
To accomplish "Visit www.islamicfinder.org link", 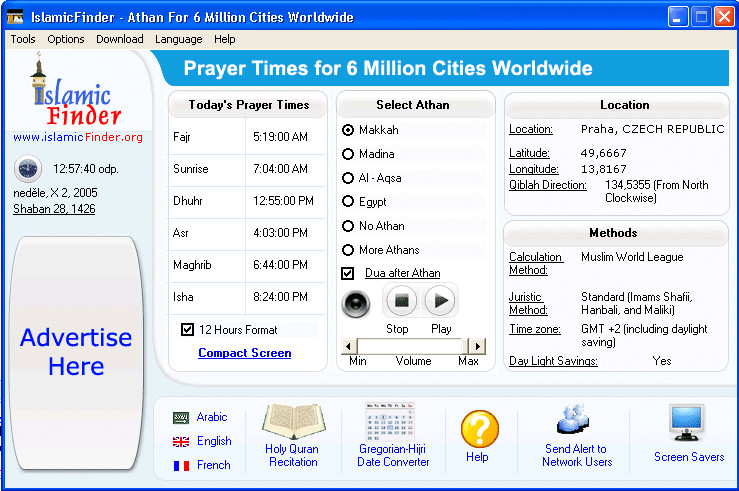I will click(x=78, y=137).
